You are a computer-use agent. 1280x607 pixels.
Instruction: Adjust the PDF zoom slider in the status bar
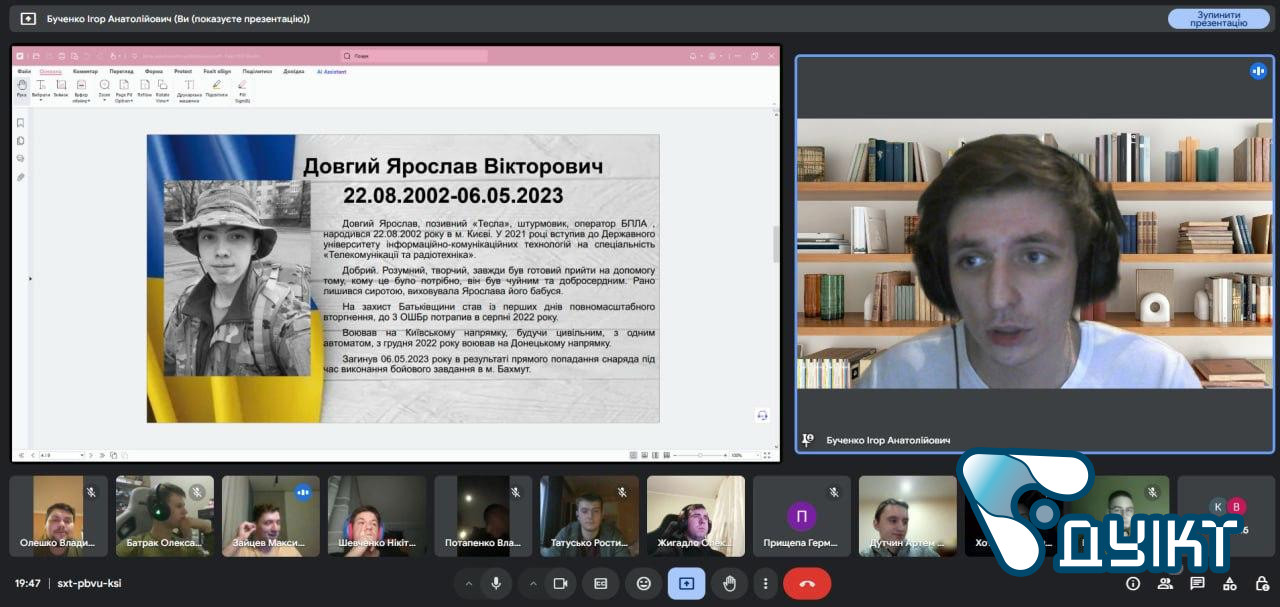[x=700, y=455]
